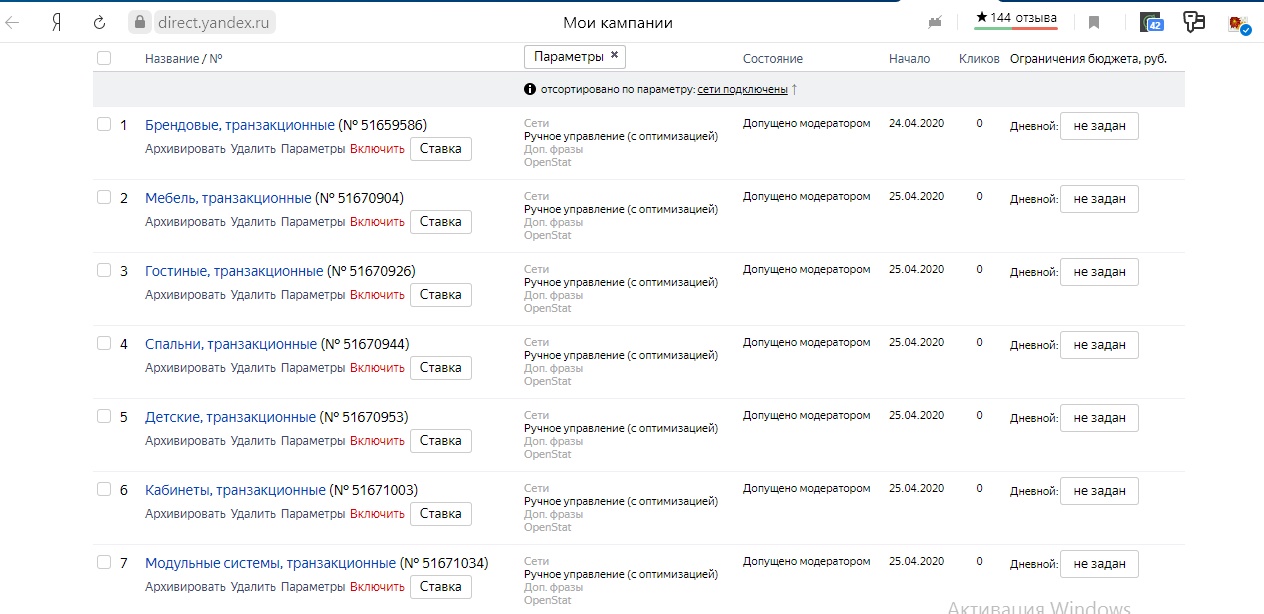Click campaign number № 51671034 text

[444, 563]
